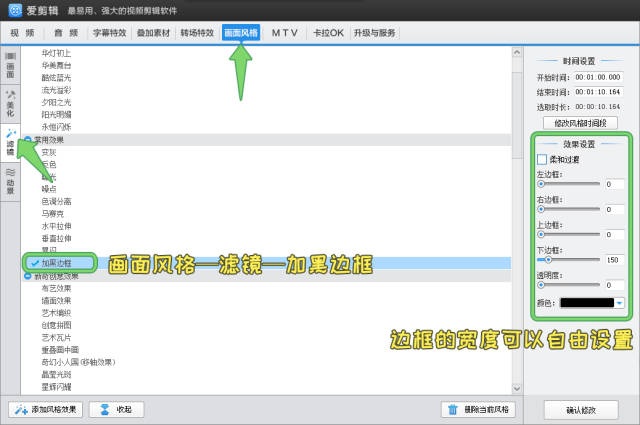Select the 画面风格 tab

pyautogui.click(x=241, y=33)
